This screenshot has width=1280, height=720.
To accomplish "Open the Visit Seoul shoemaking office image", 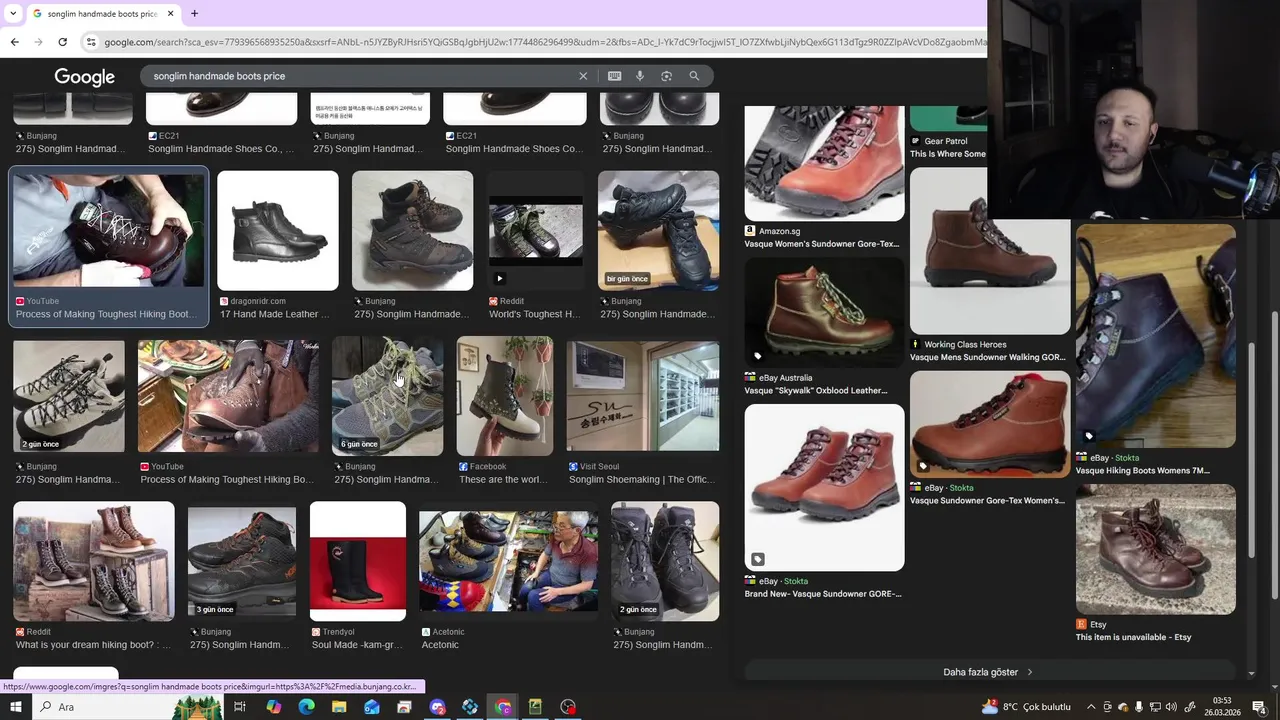I will coord(643,396).
